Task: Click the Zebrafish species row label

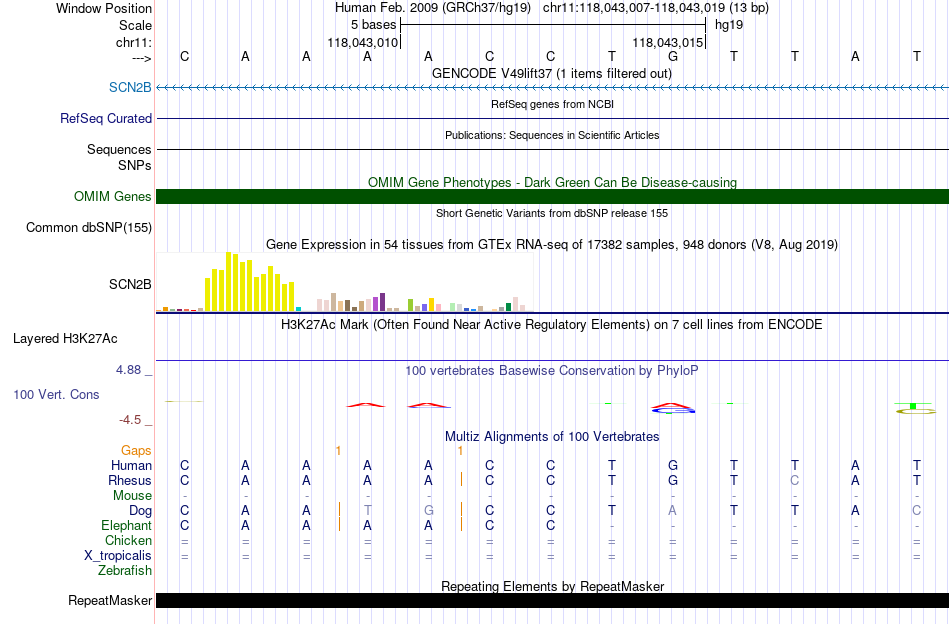Action: click(125, 570)
